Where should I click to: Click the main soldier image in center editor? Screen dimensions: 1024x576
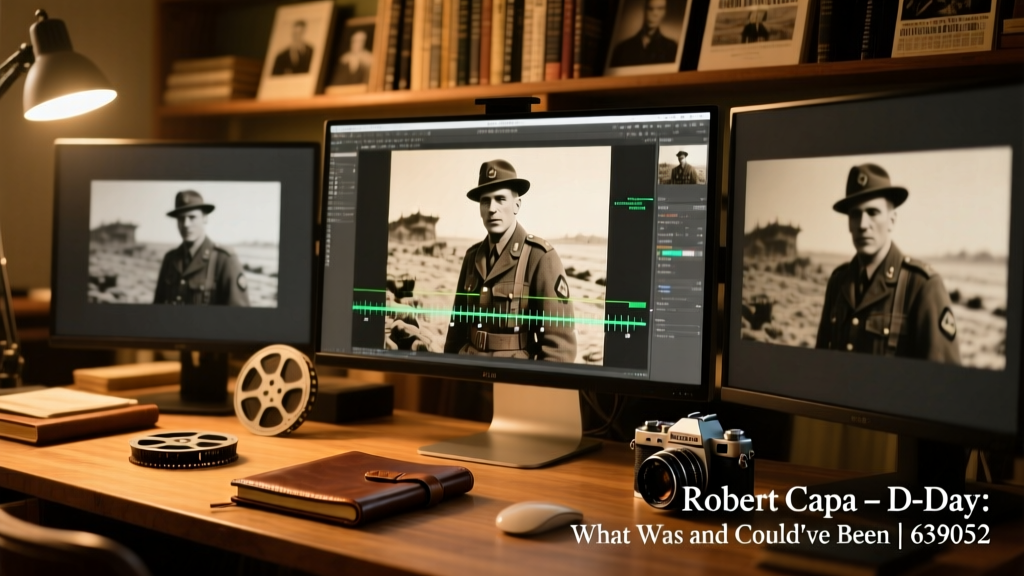coord(498,255)
